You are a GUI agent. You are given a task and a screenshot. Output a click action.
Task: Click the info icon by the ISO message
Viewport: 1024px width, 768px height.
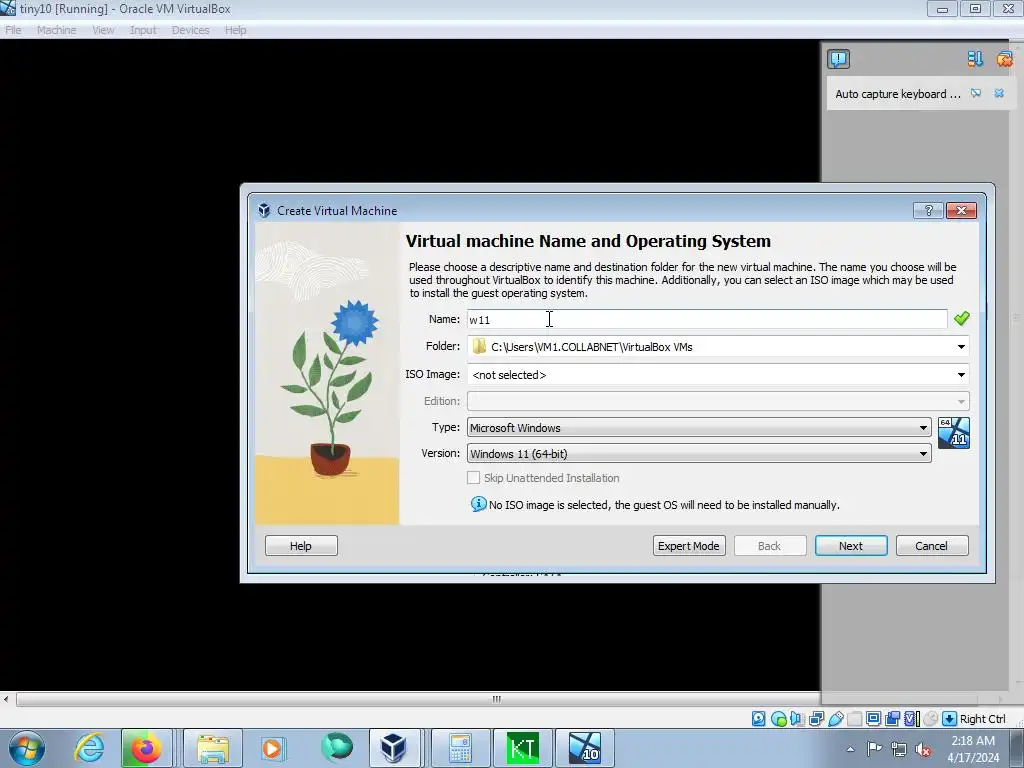click(x=479, y=504)
